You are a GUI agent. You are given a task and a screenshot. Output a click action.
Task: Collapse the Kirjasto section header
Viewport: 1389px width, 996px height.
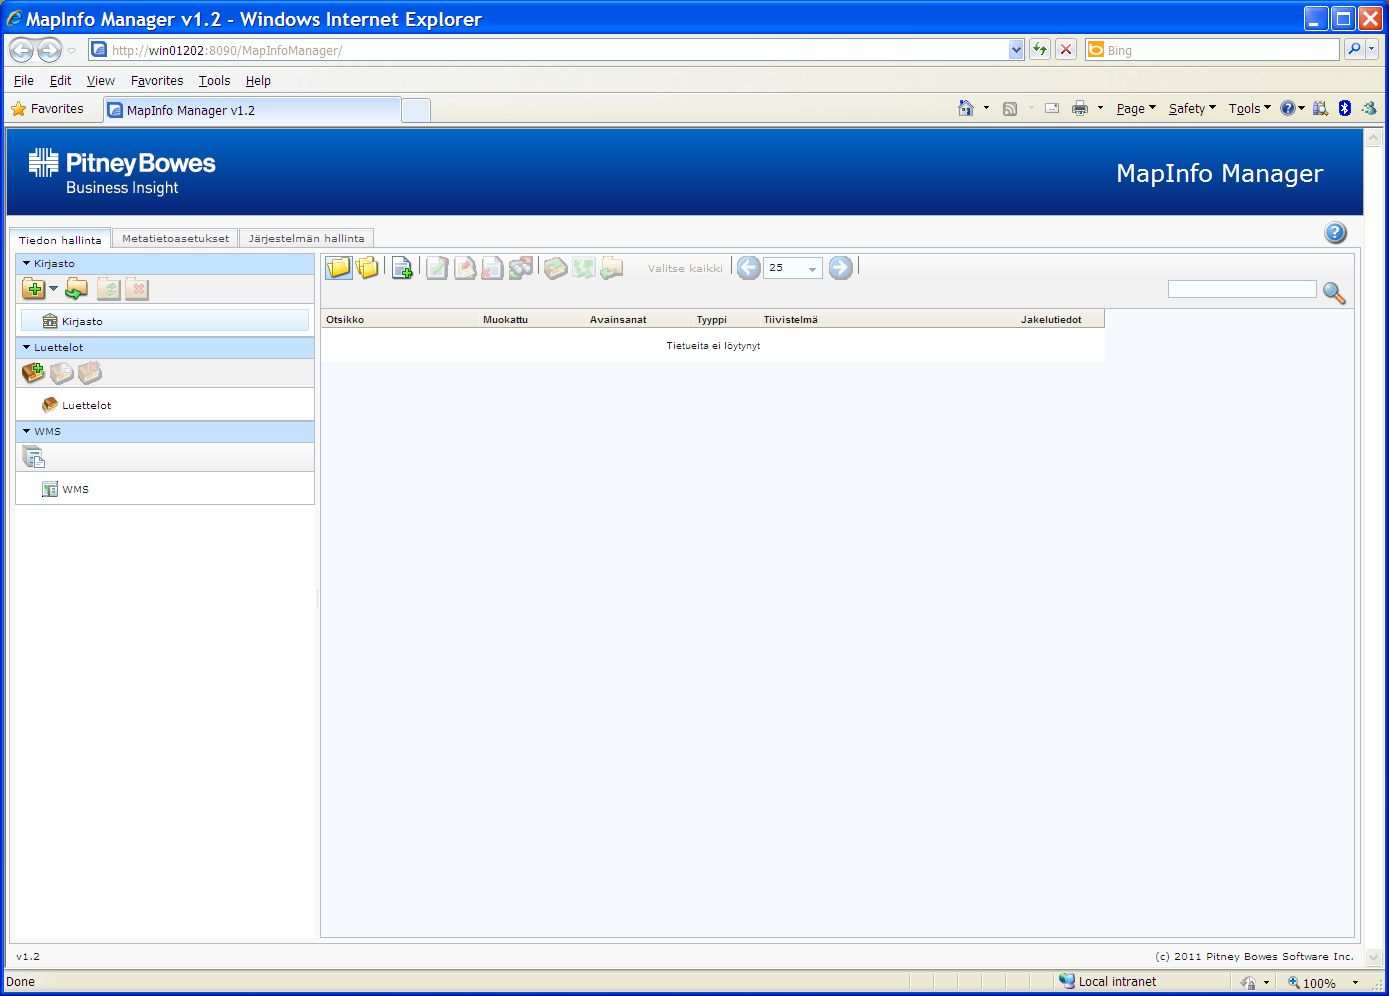[x=165, y=263]
